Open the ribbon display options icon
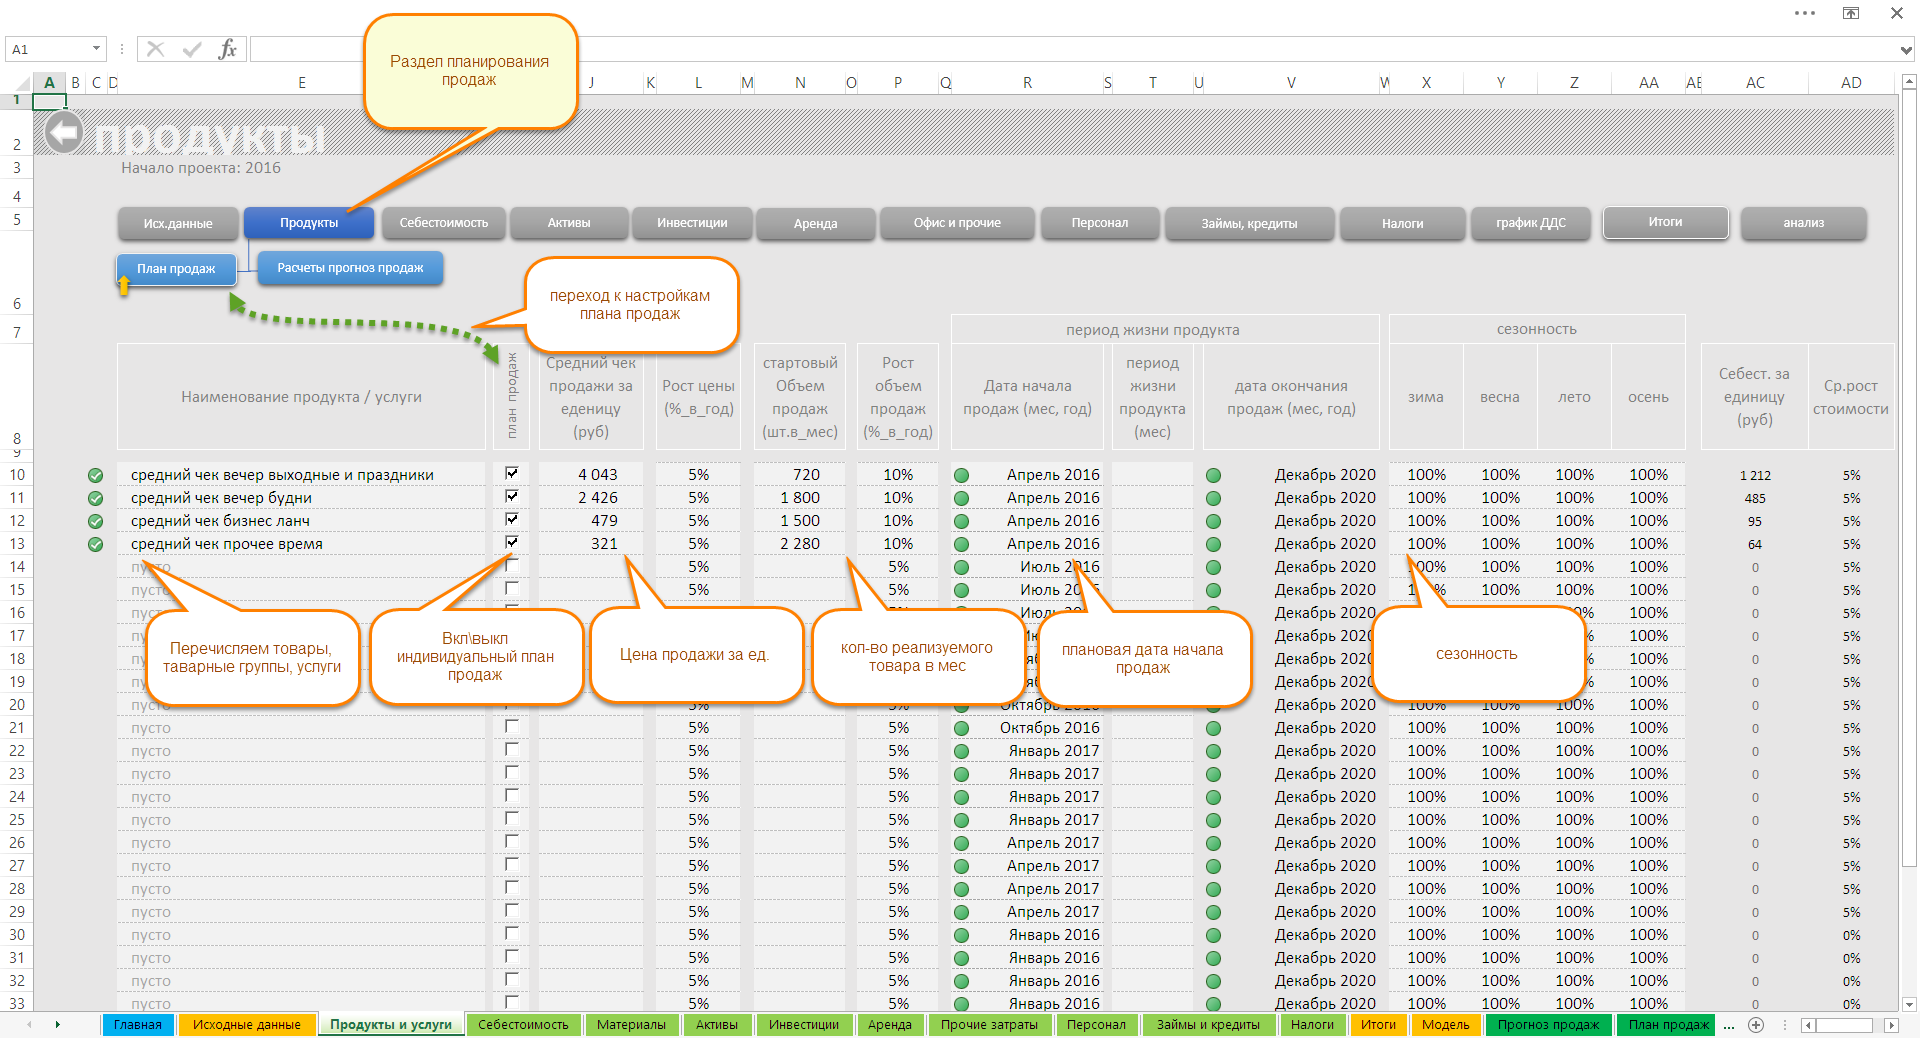The height and width of the screenshot is (1038, 1920). [1851, 13]
